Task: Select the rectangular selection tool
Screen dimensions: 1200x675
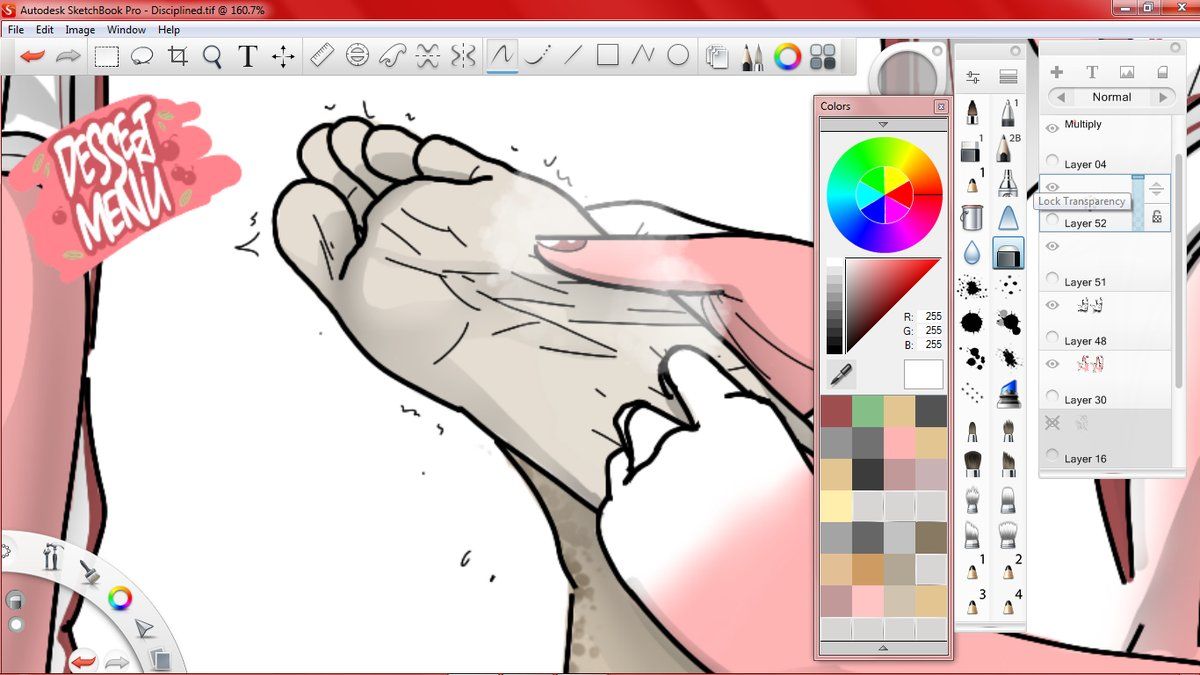Action: tap(106, 57)
